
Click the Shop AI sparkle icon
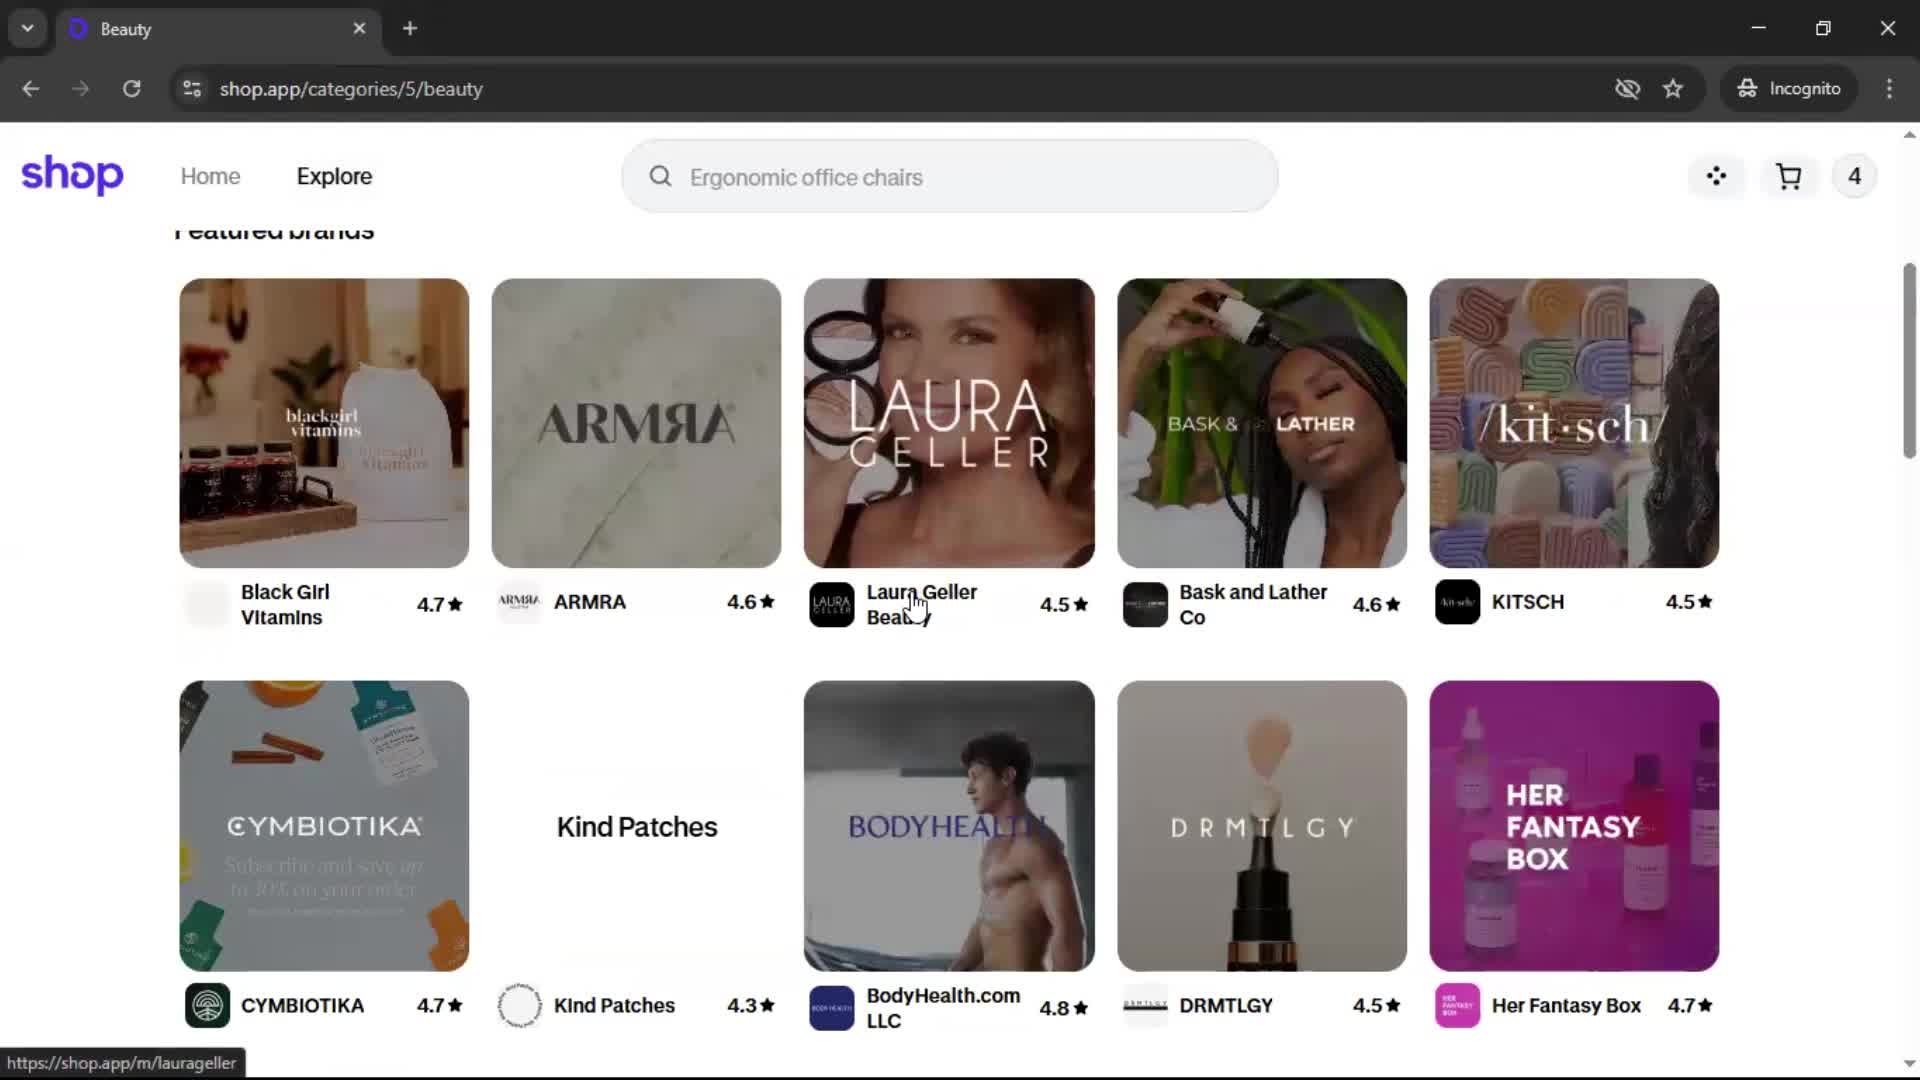click(1716, 177)
